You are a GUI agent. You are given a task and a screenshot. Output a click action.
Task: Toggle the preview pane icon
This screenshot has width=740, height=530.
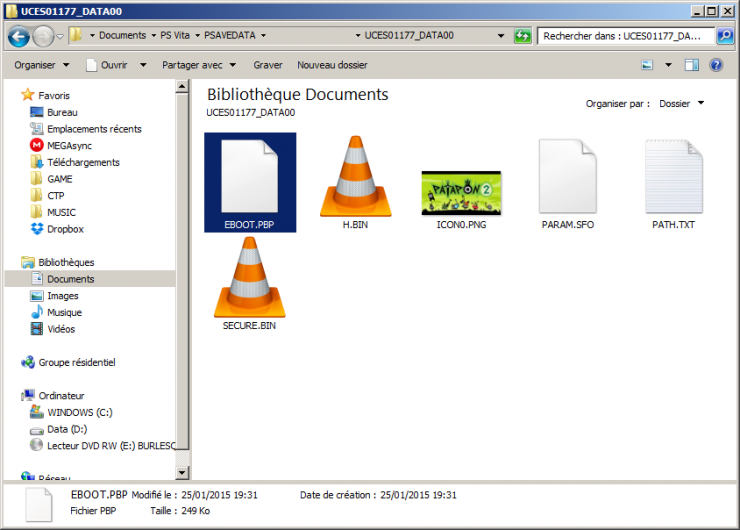pos(692,65)
